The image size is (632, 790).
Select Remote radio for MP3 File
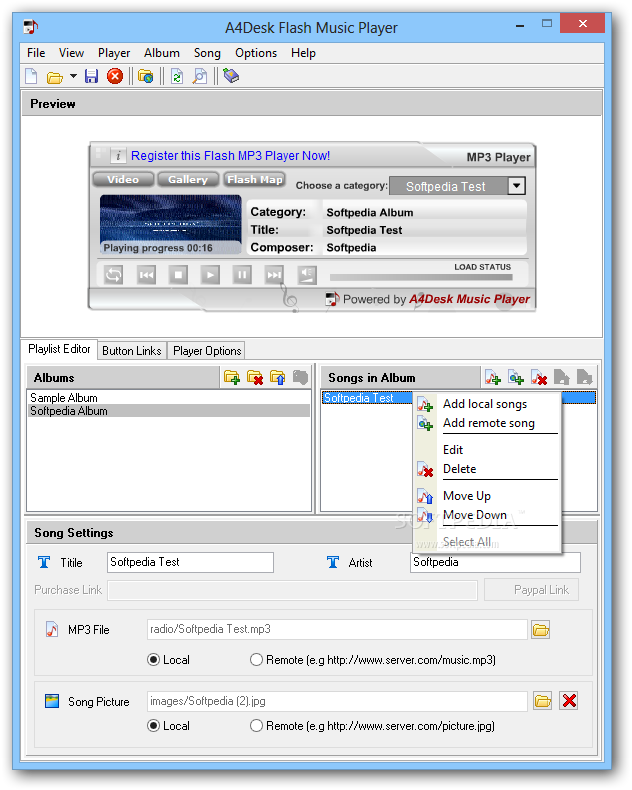pyautogui.click(x=257, y=660)
